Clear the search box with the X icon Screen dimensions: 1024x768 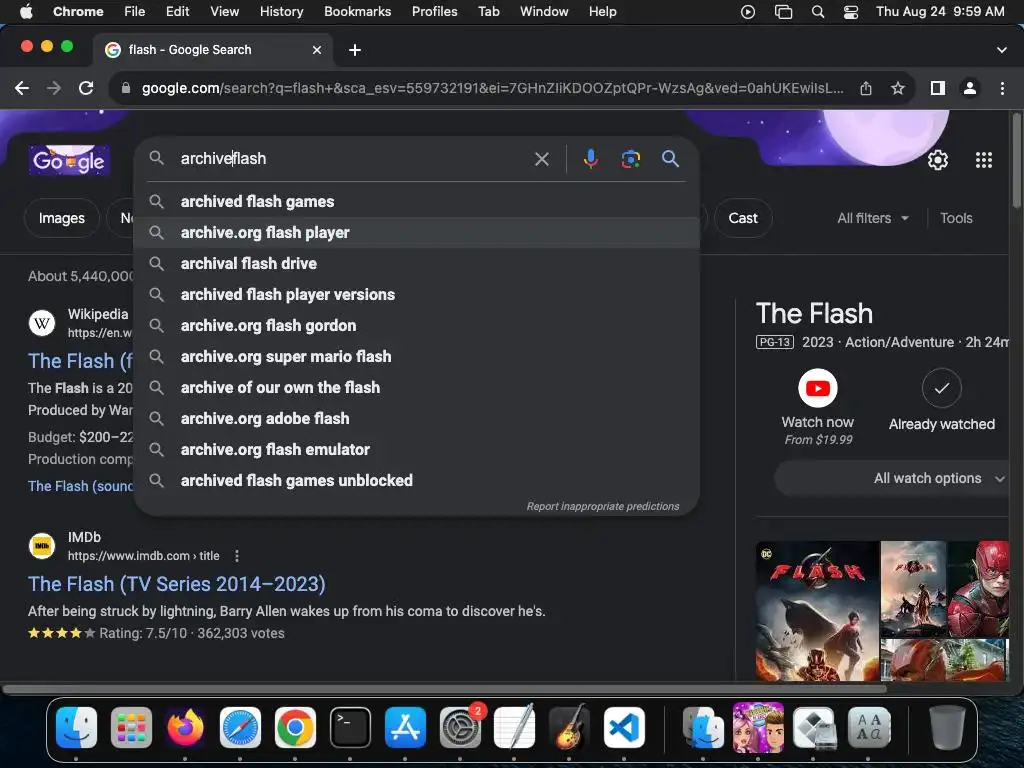coord(541,159)
